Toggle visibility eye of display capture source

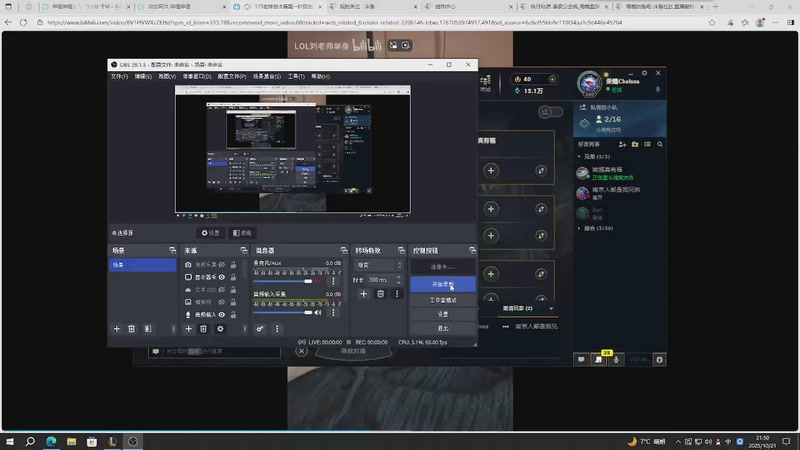click(x=222, y=278)
